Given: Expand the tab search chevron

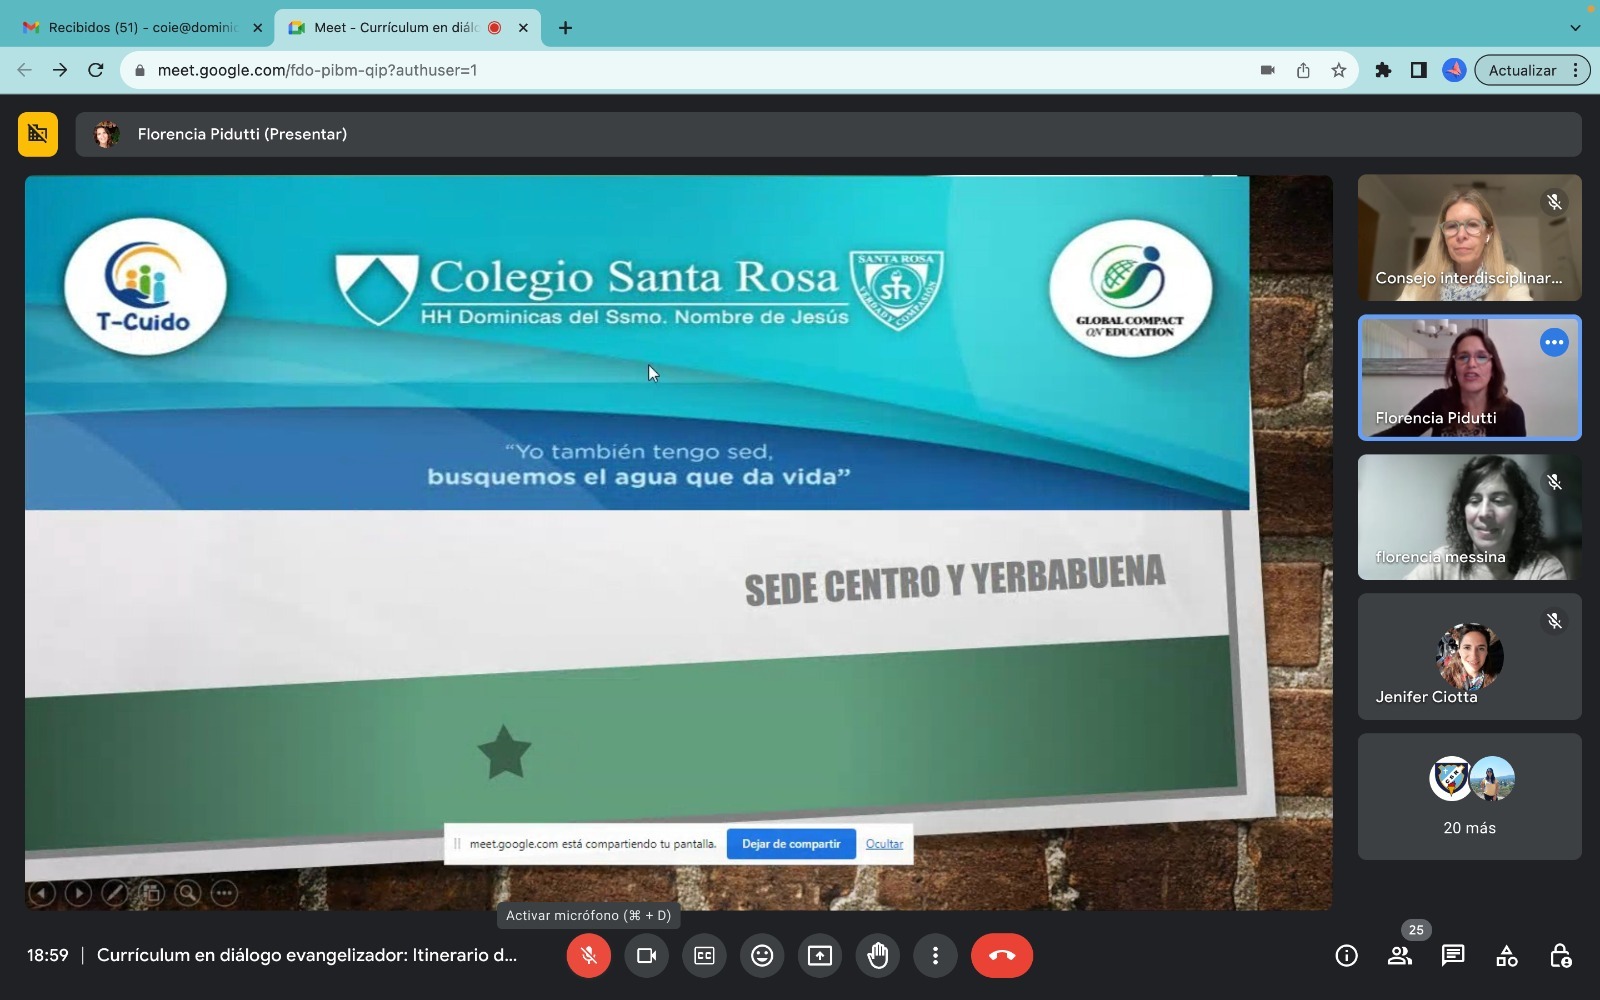Looking at the screenshot, I should pyautogui.click(x=1575, y=28).
